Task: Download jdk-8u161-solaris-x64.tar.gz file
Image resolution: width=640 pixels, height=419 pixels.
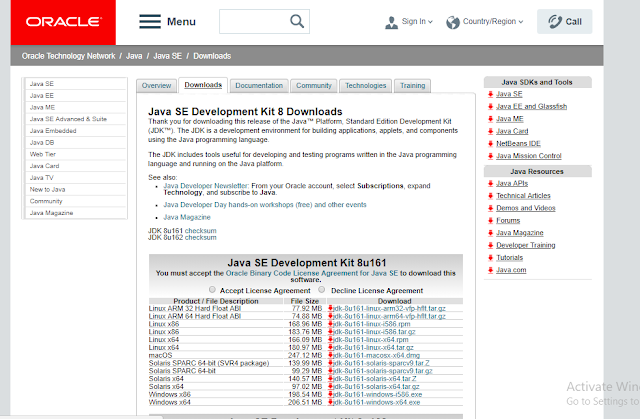Action: [376, 386]
